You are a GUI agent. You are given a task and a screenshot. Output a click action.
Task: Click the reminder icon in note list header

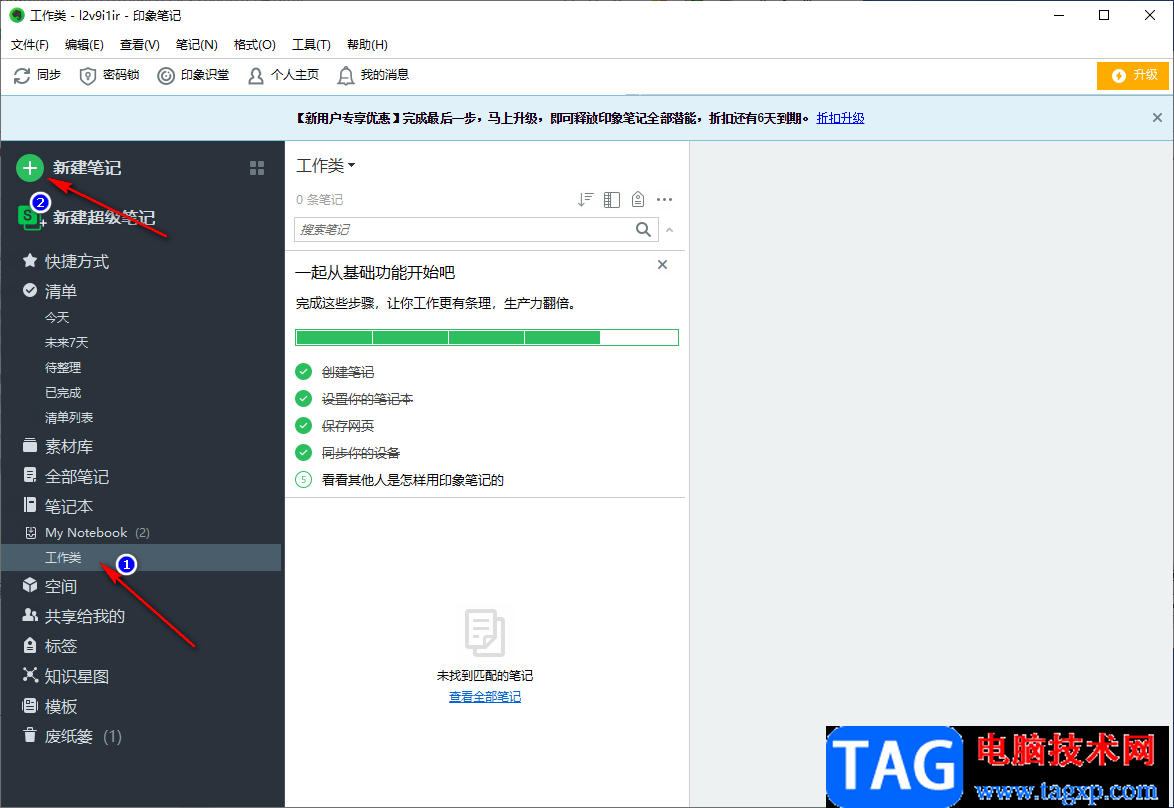637,199
